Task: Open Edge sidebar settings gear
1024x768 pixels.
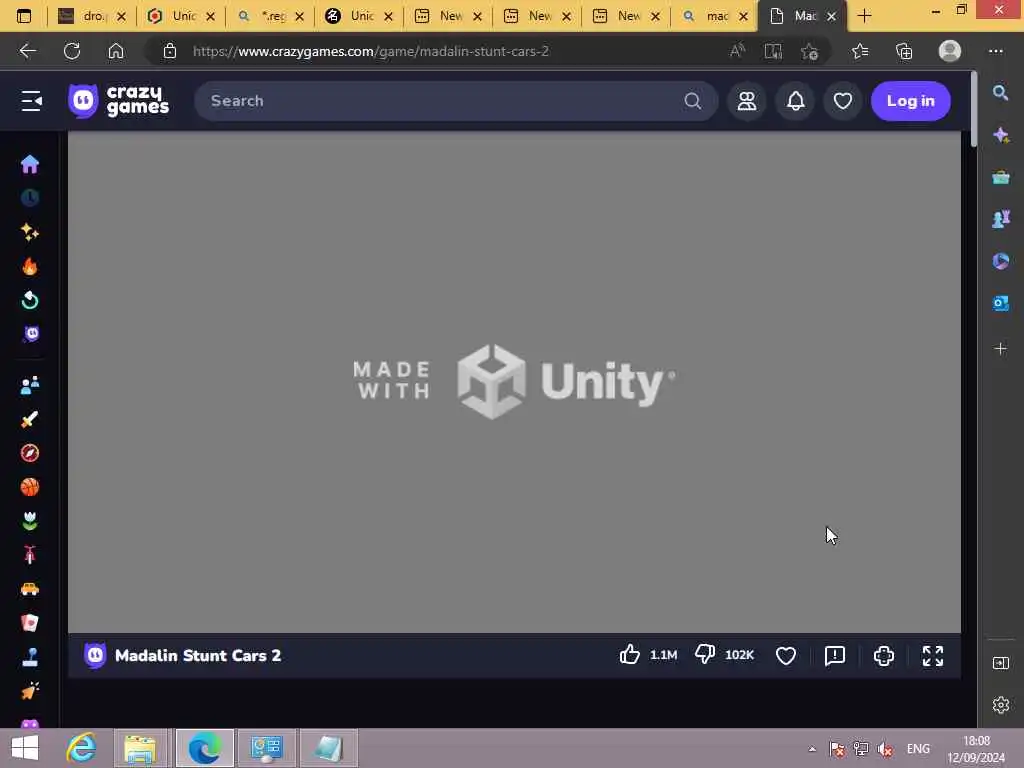Action: pyautogui.click(x=1000, y=705)
